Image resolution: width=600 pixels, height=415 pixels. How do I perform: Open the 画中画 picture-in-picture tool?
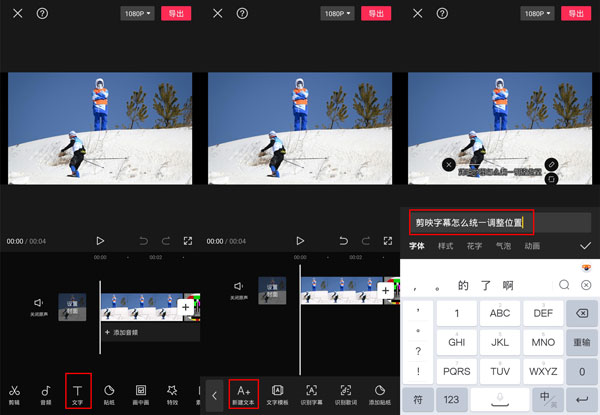tap(141, 394)
